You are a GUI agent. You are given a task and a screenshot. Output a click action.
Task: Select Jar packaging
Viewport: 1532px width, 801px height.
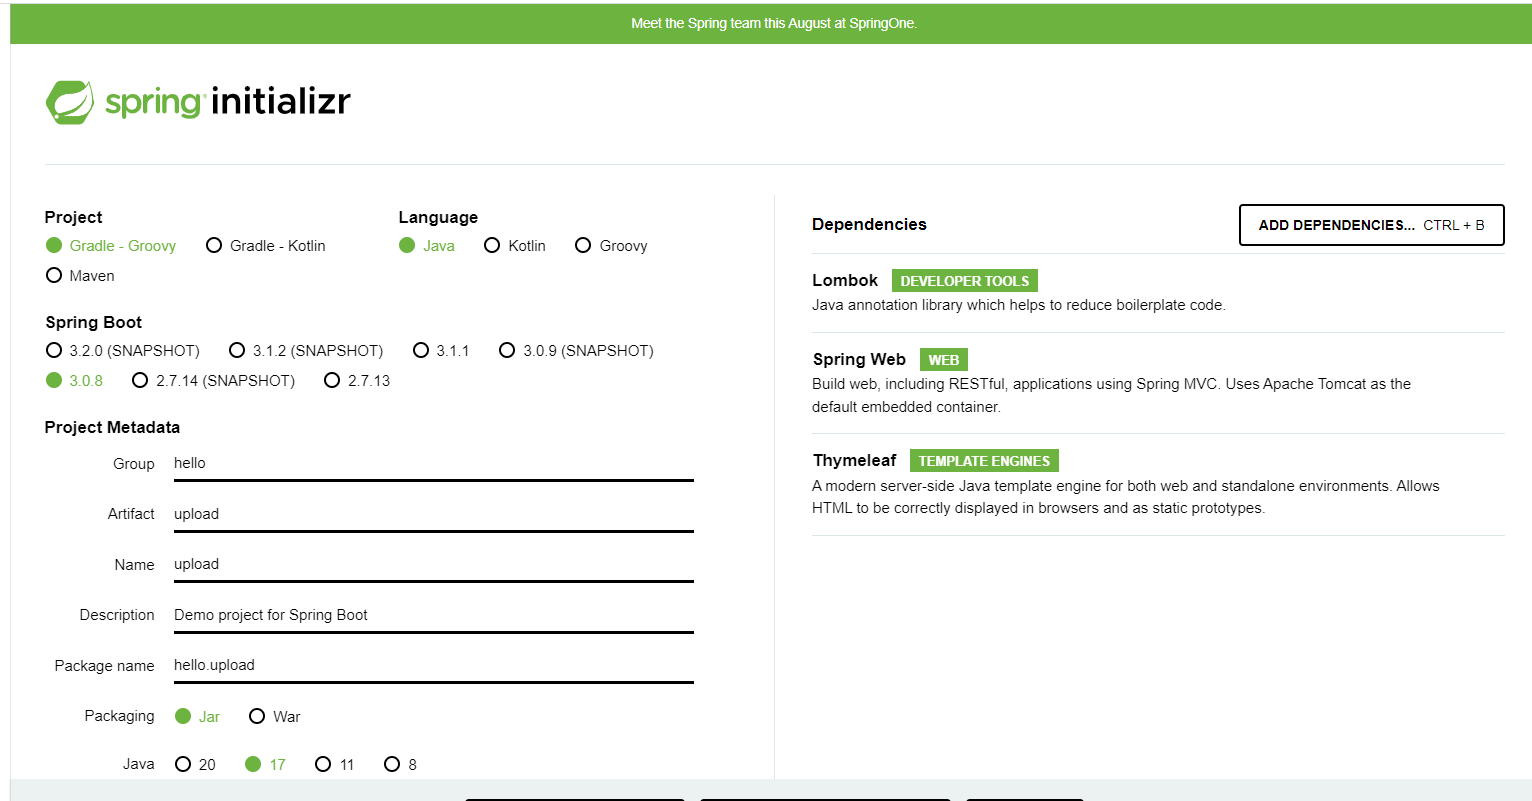(x=197, y=717)
